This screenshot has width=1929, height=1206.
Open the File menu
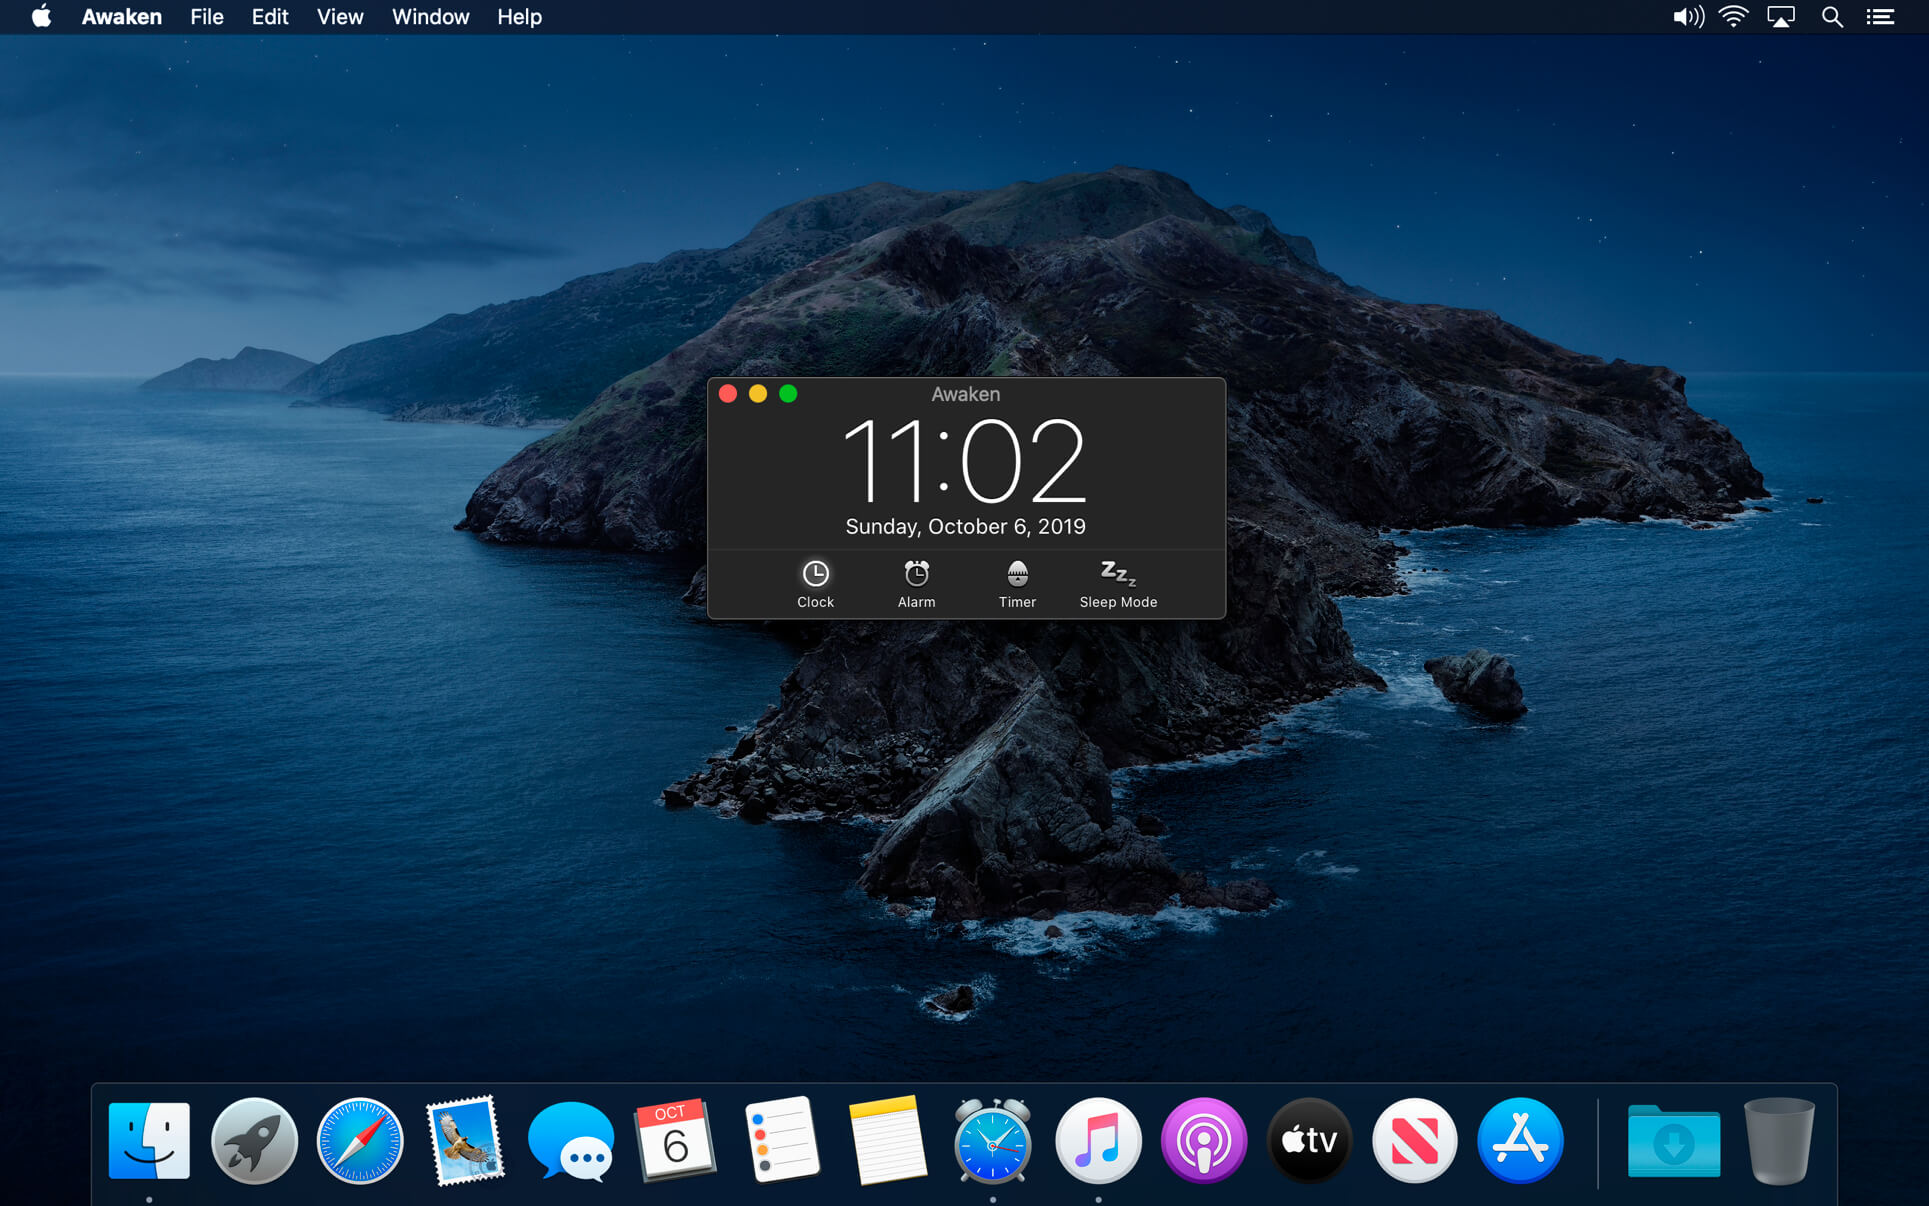[206, 17]
